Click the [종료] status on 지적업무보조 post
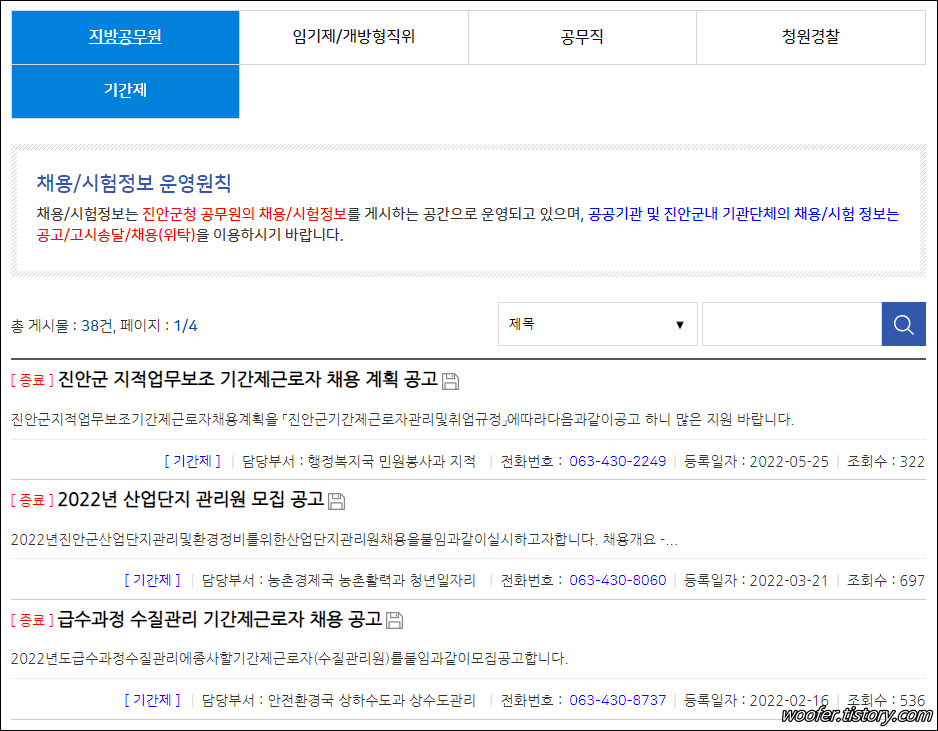Screen dimensions: 938x731 point(32,380)
